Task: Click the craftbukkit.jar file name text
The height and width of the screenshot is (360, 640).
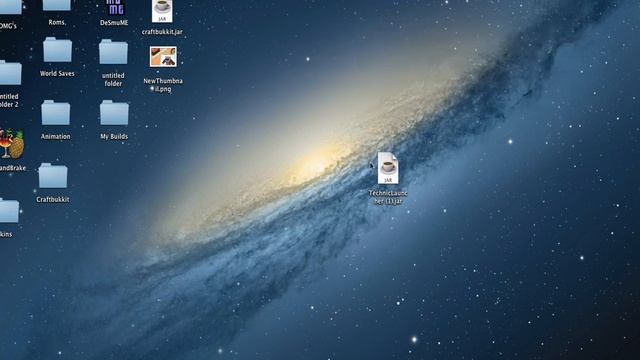Action: coord(162,31)
